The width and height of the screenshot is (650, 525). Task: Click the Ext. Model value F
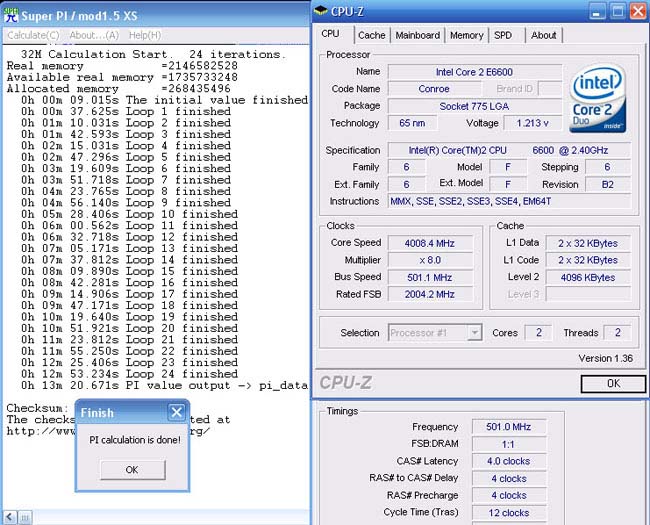pyautogui.click(x=508, y=184)
